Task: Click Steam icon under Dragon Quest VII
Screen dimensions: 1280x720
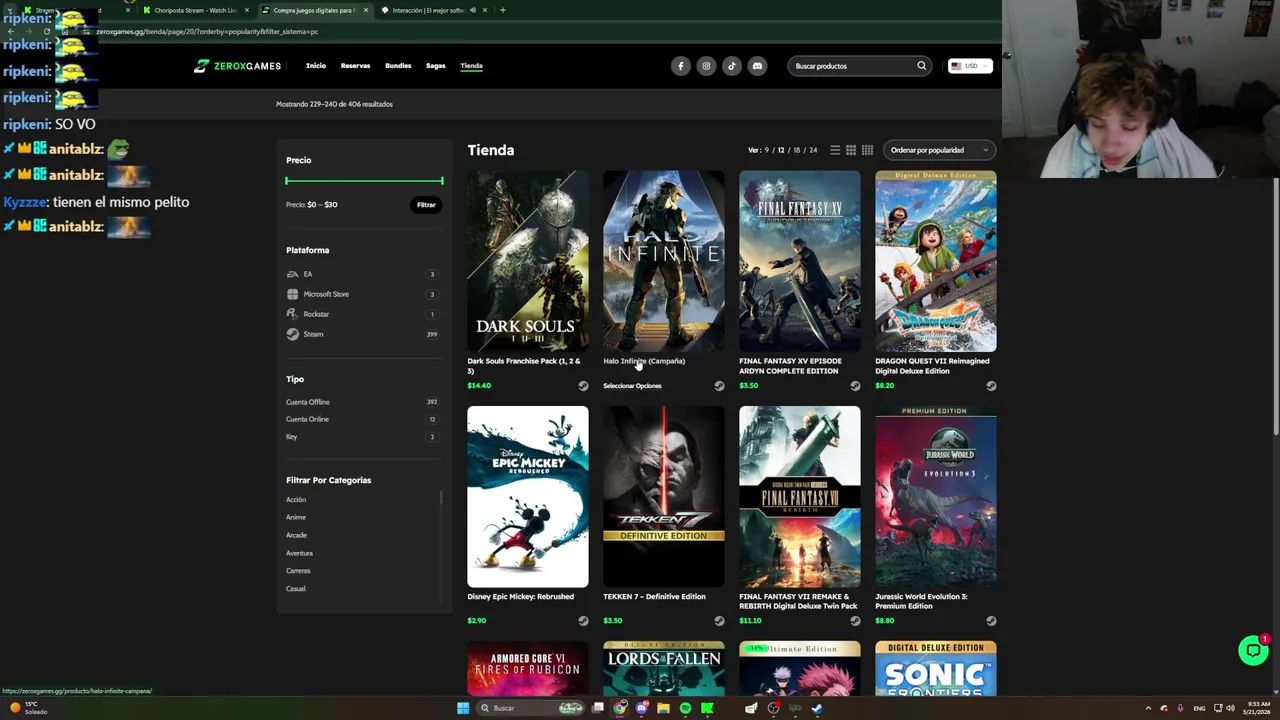Action: (991, 386)
